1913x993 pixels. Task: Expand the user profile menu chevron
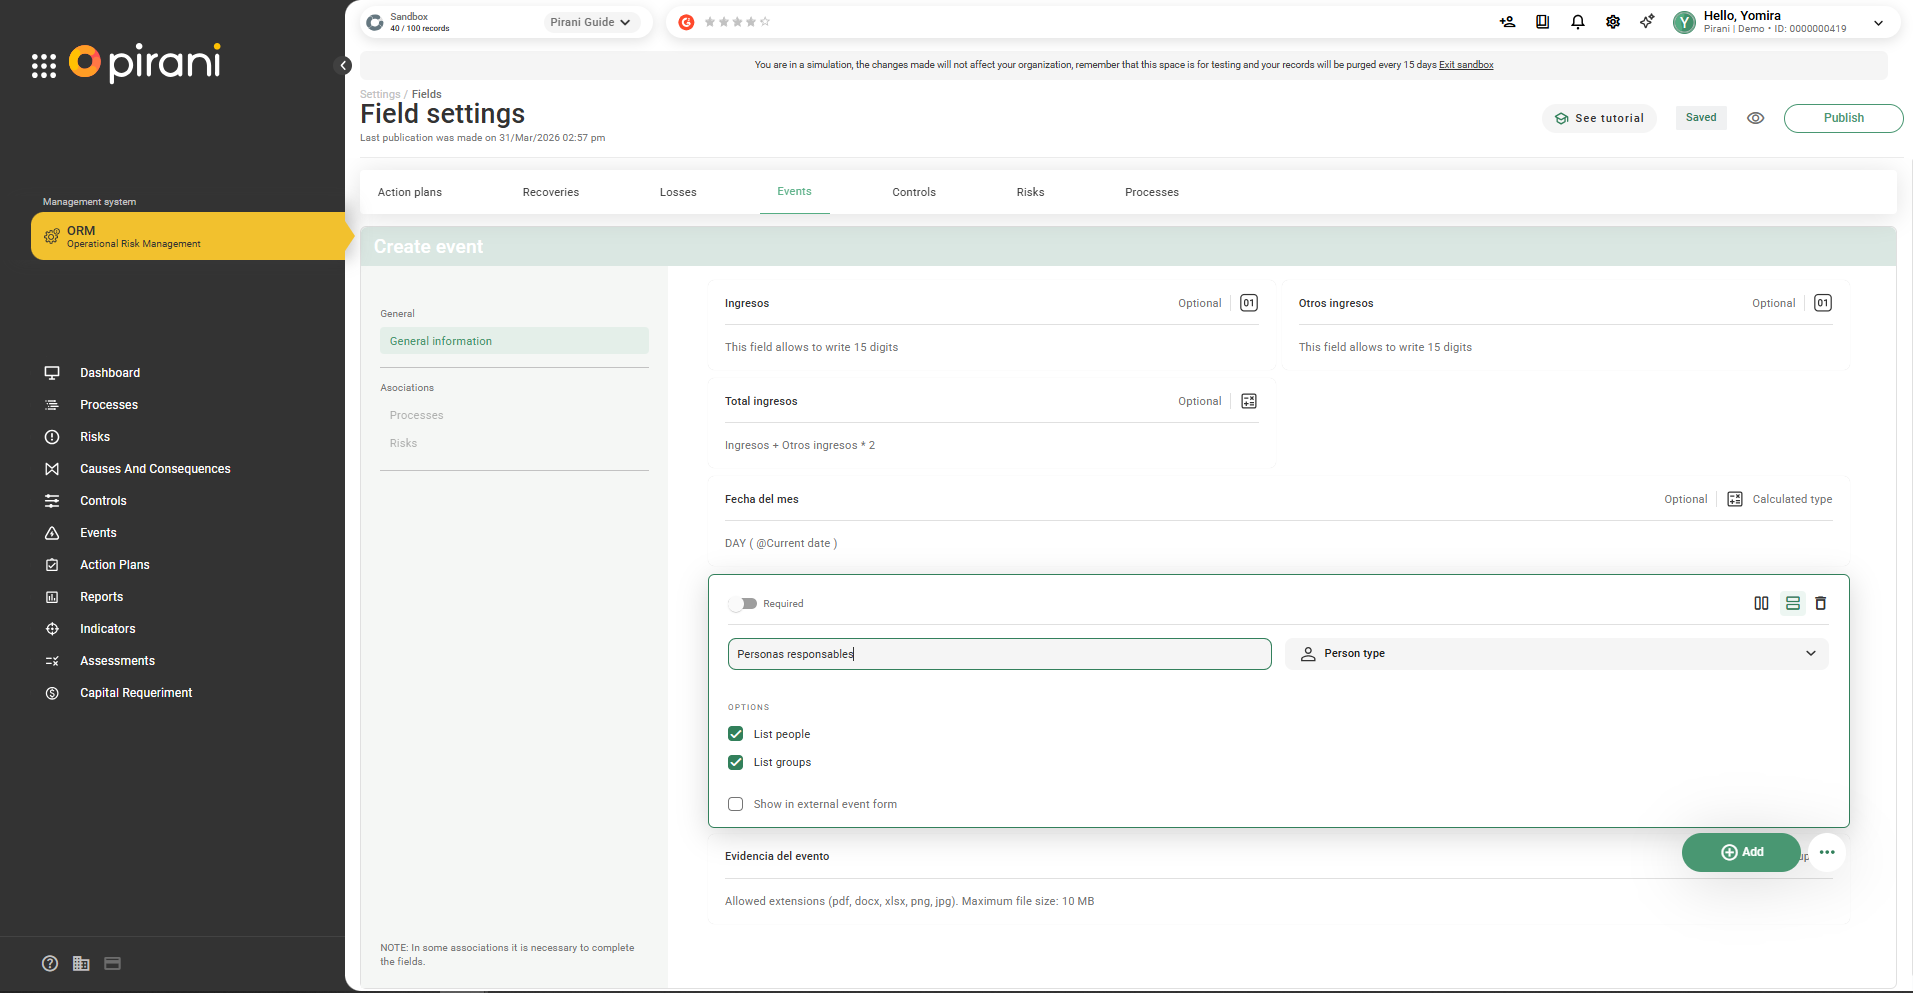point(1878,23)
